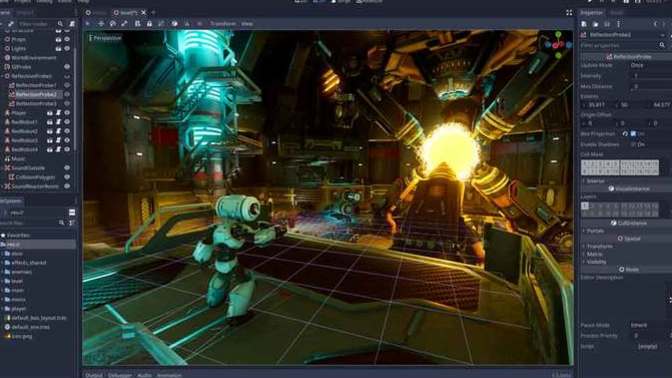Click Box Projection revert arrow icon

click(625, 134)
